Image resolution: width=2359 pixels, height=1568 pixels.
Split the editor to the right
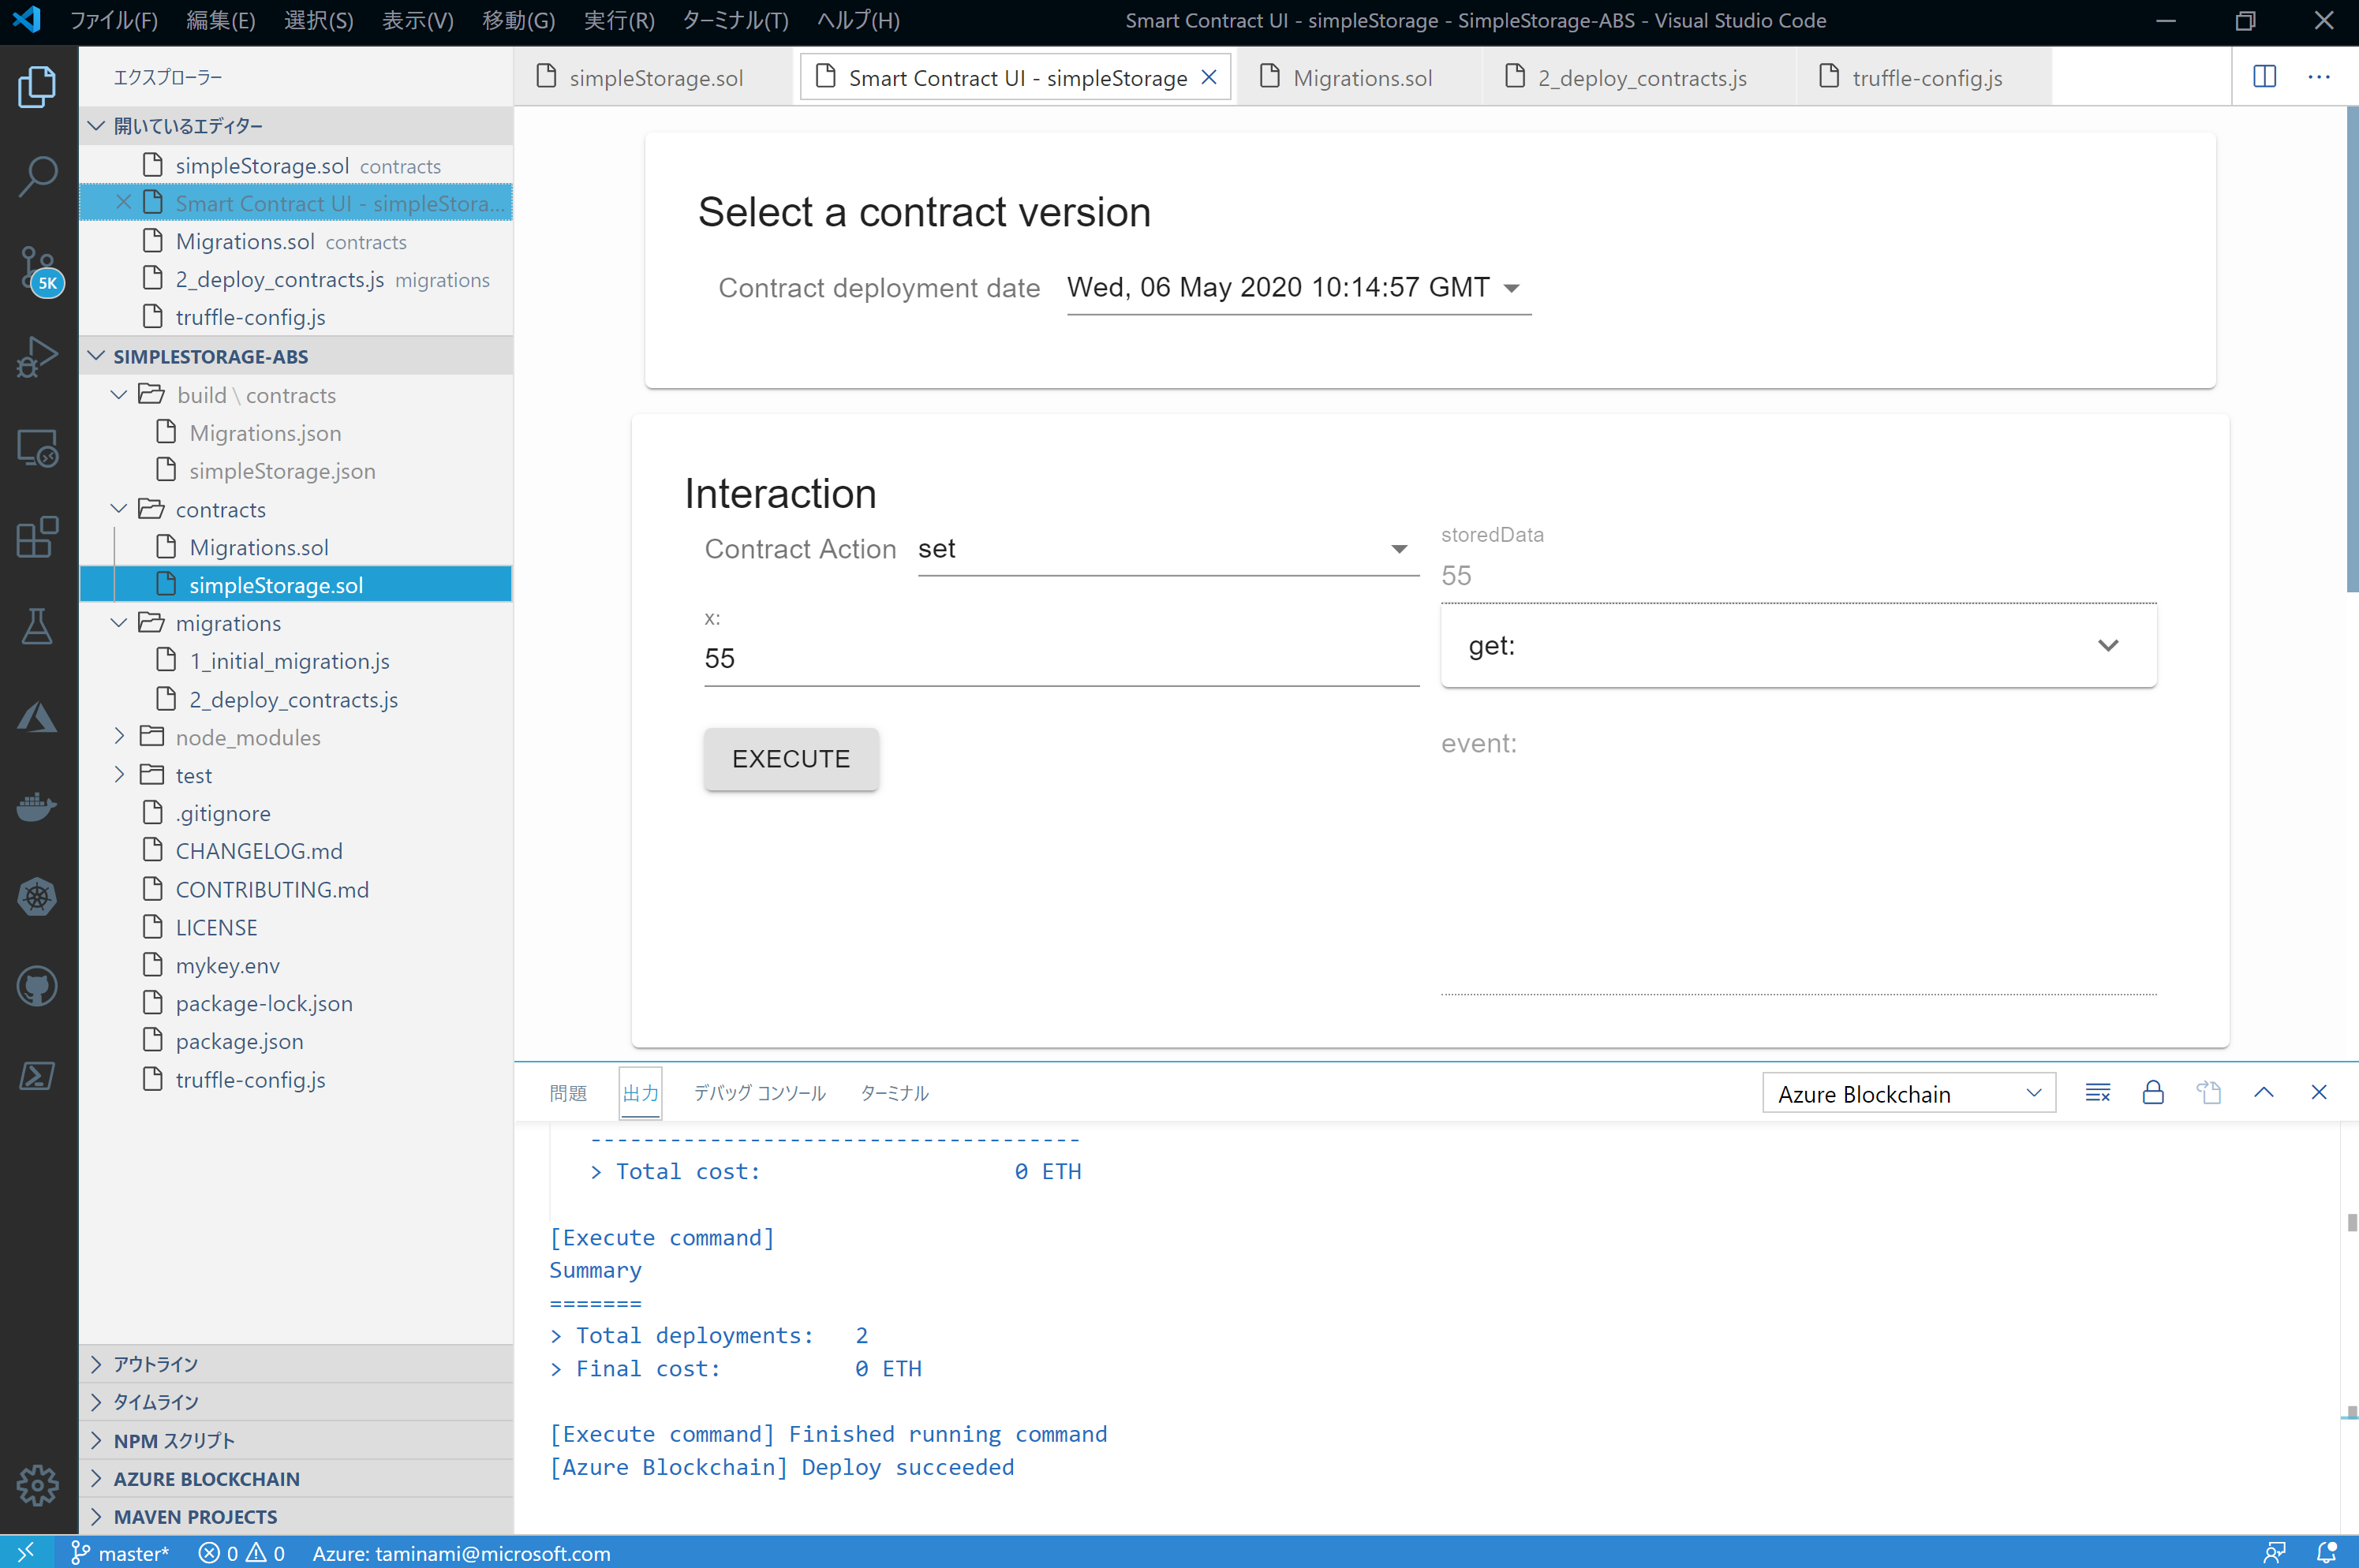(2264, 77)
